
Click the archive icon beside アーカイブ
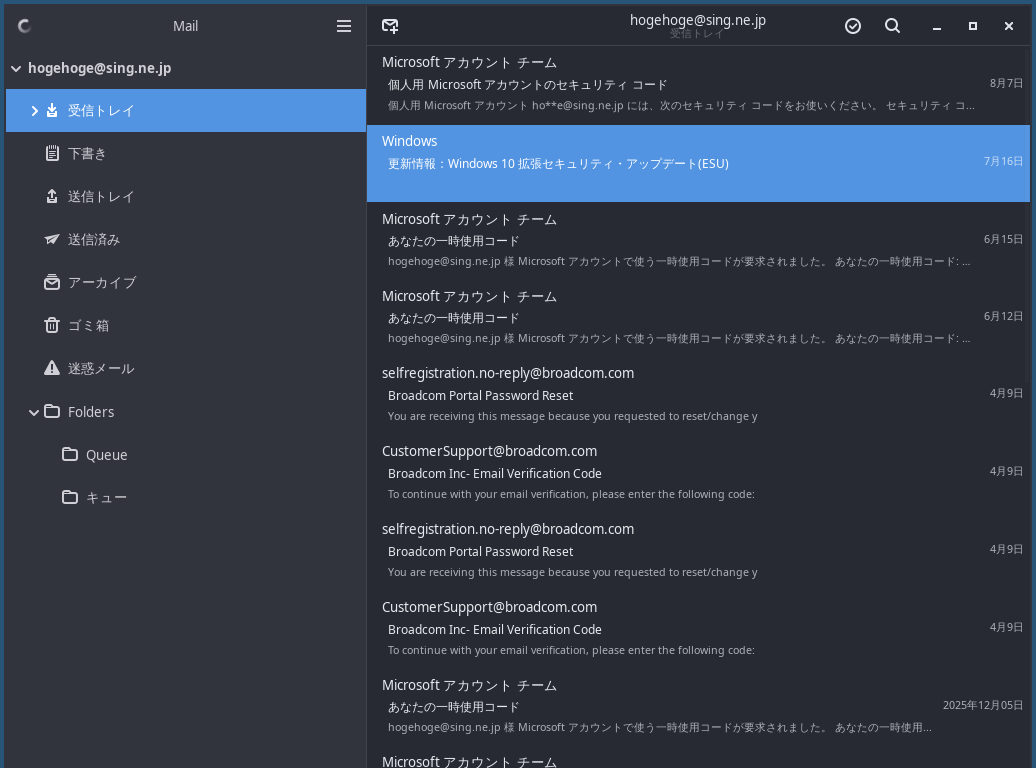tap(52, 282)
